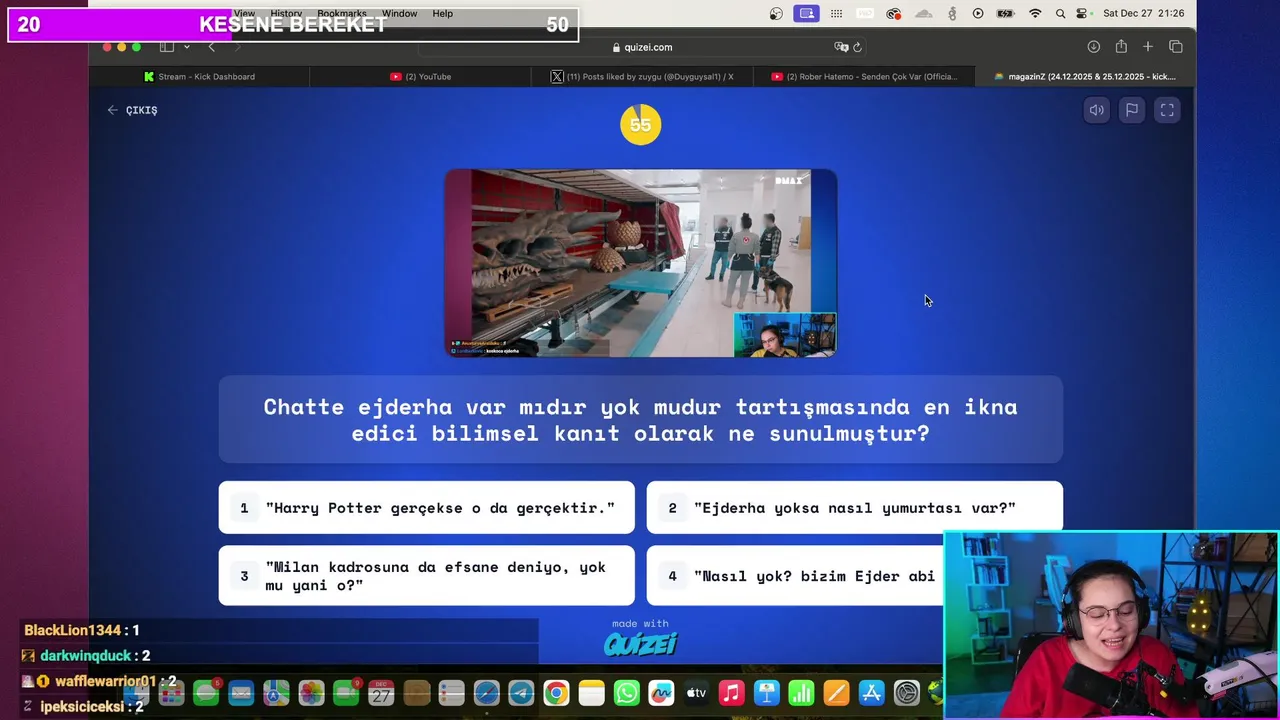Image resolution: width=1280 pixels, height=720 pixels.
Task: Click the 55 countdown timer circle
Action: tap(640, 125)
